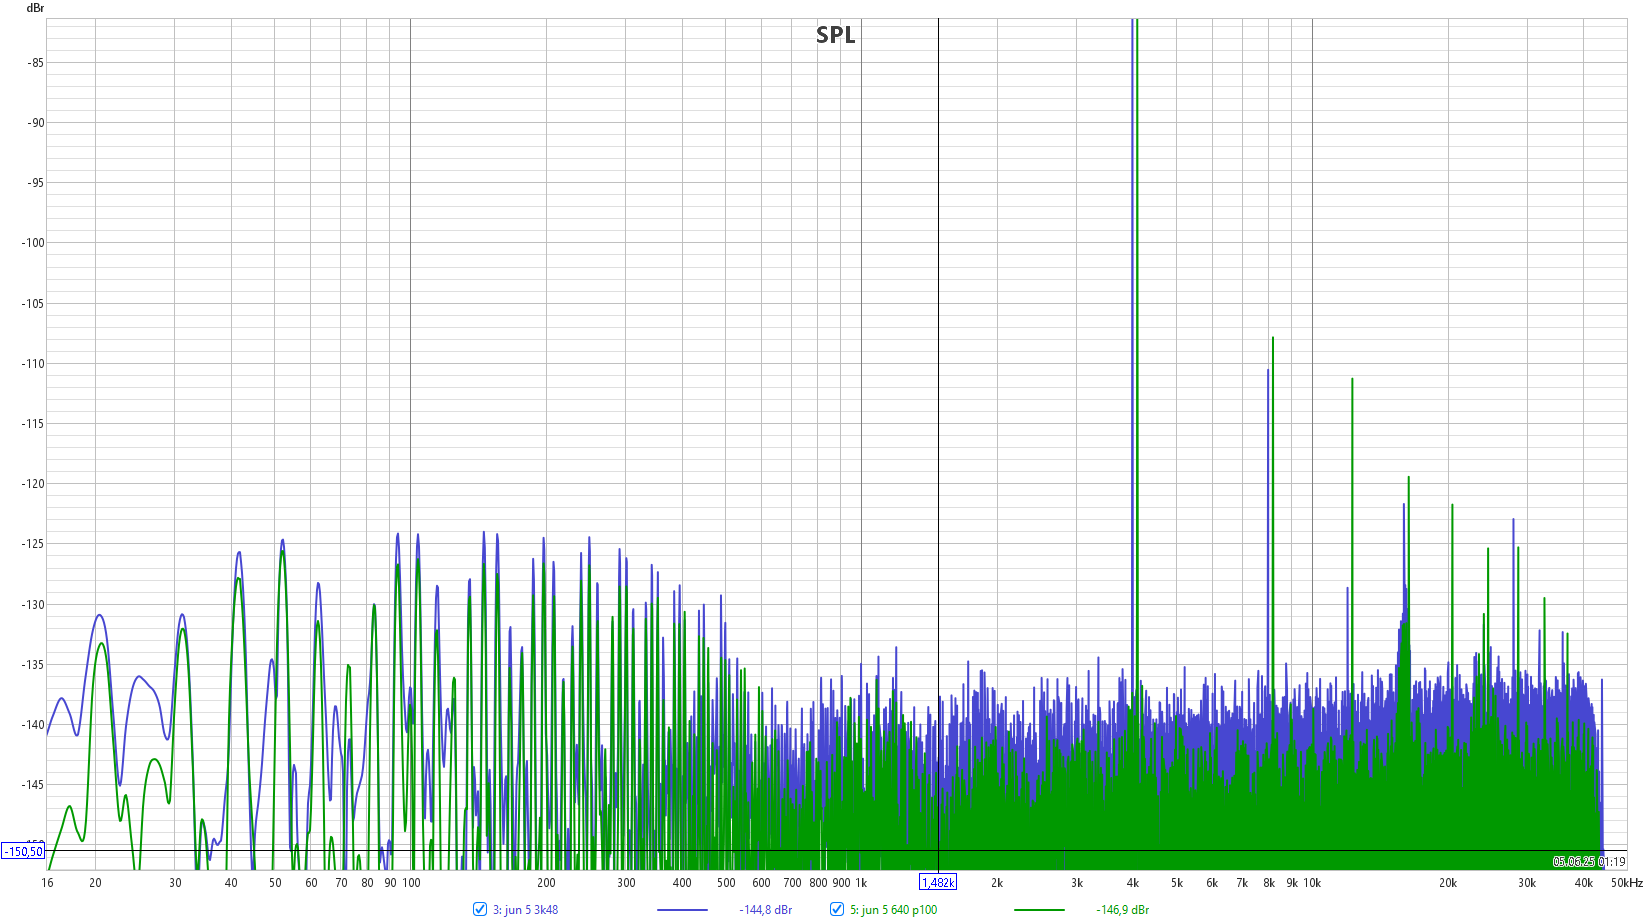Viewport: 1650px width, 921px height.
Task: Click the '-120' level axis label
Action: click(33, 483)
